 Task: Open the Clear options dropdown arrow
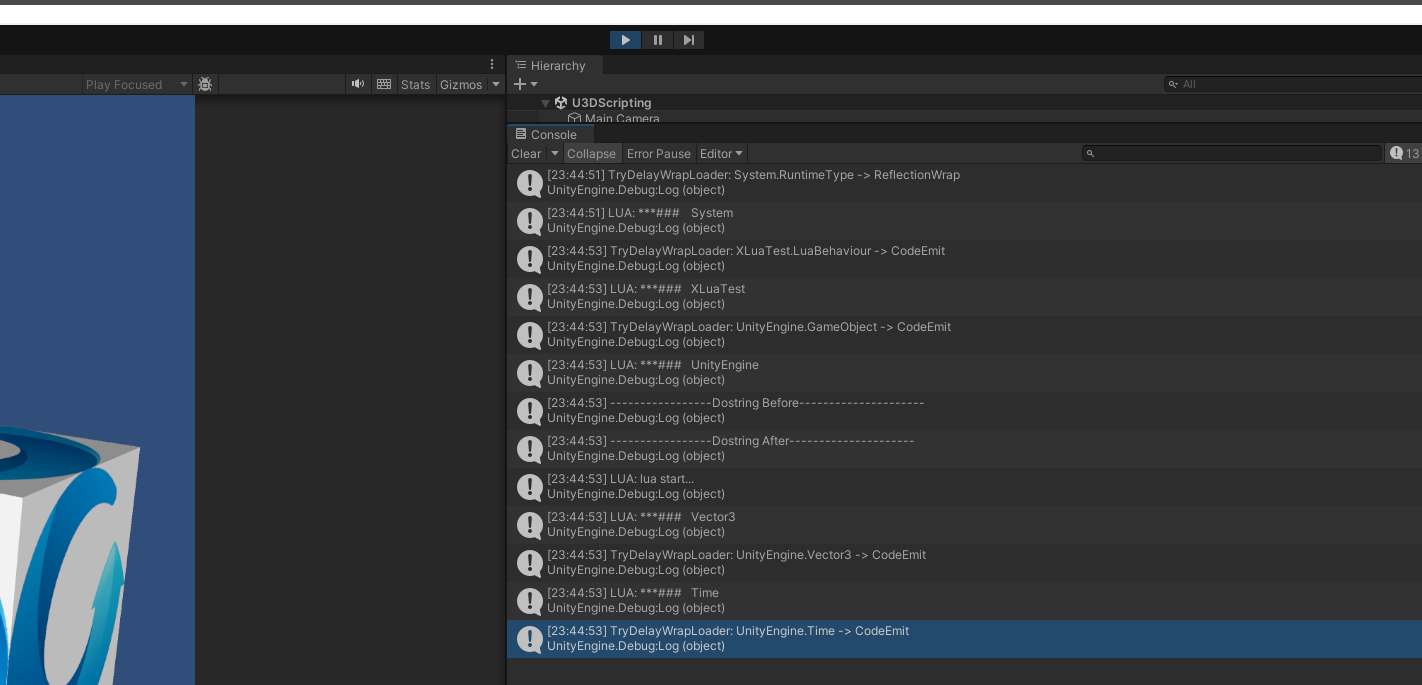pyautogui.click(x=555, y=153)
